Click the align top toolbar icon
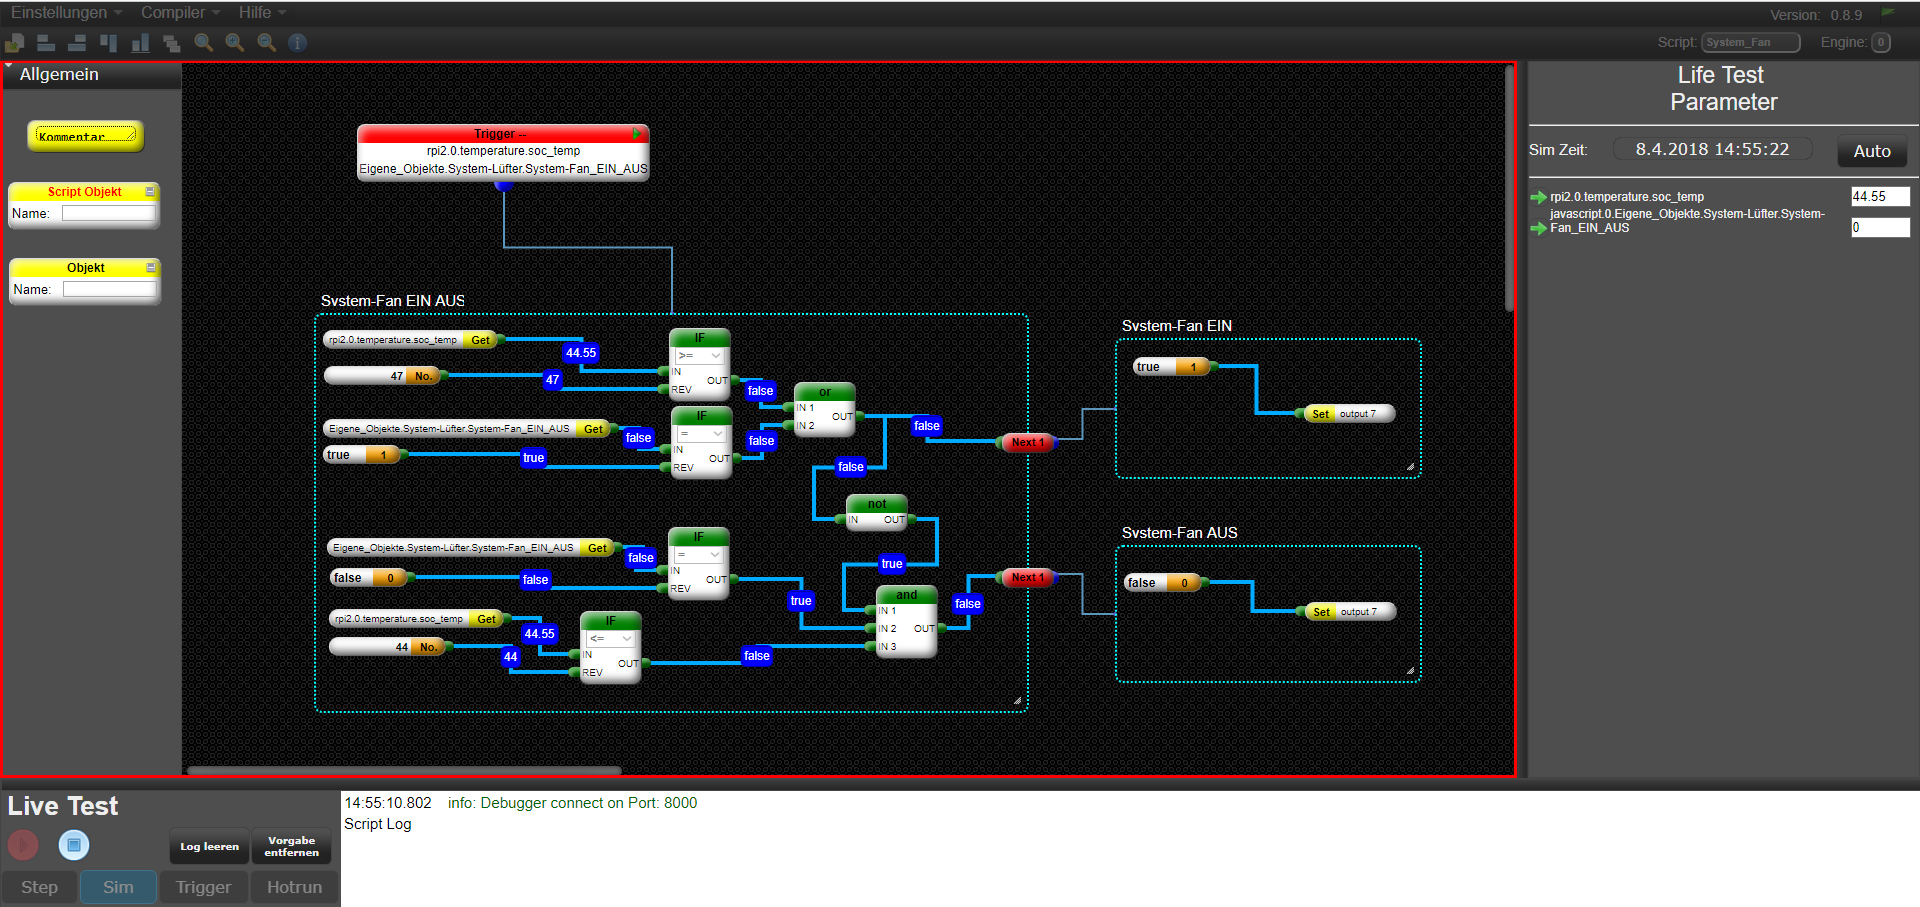The height and width of the screenshot is (907, 1920). tap(108, 42)
